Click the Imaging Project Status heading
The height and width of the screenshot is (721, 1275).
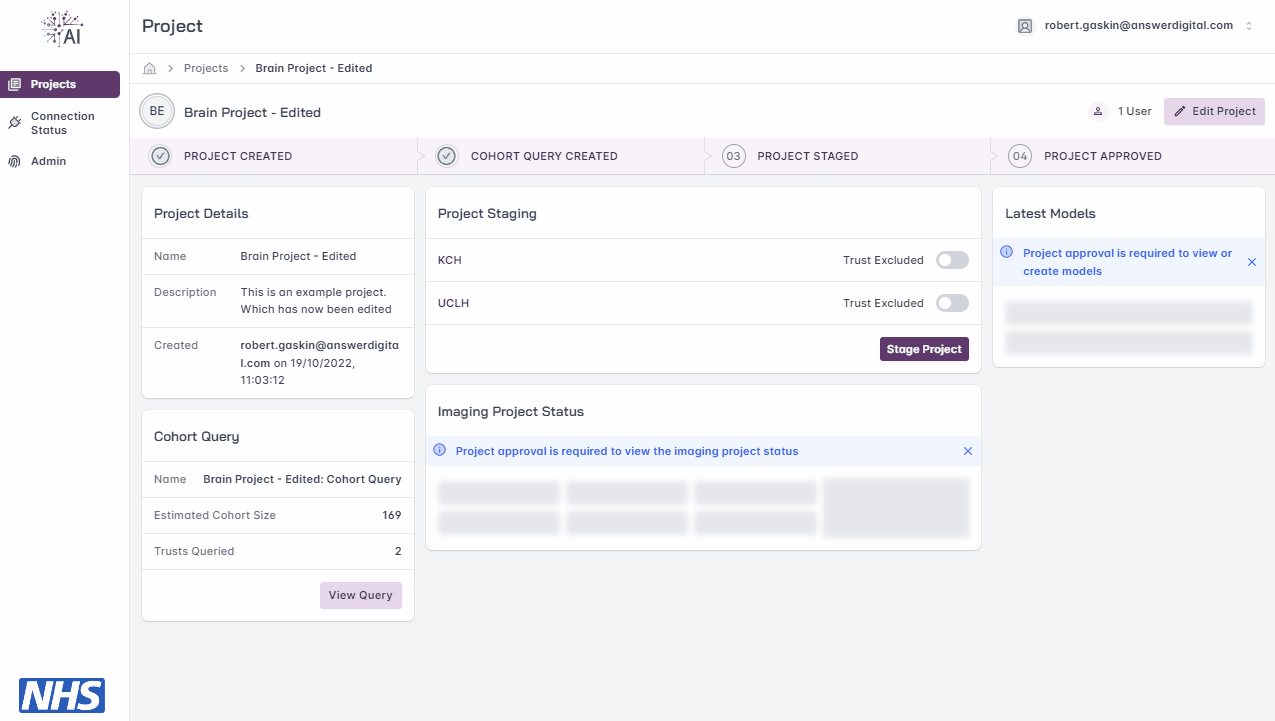pyautogui.click(x=511, y=411)
